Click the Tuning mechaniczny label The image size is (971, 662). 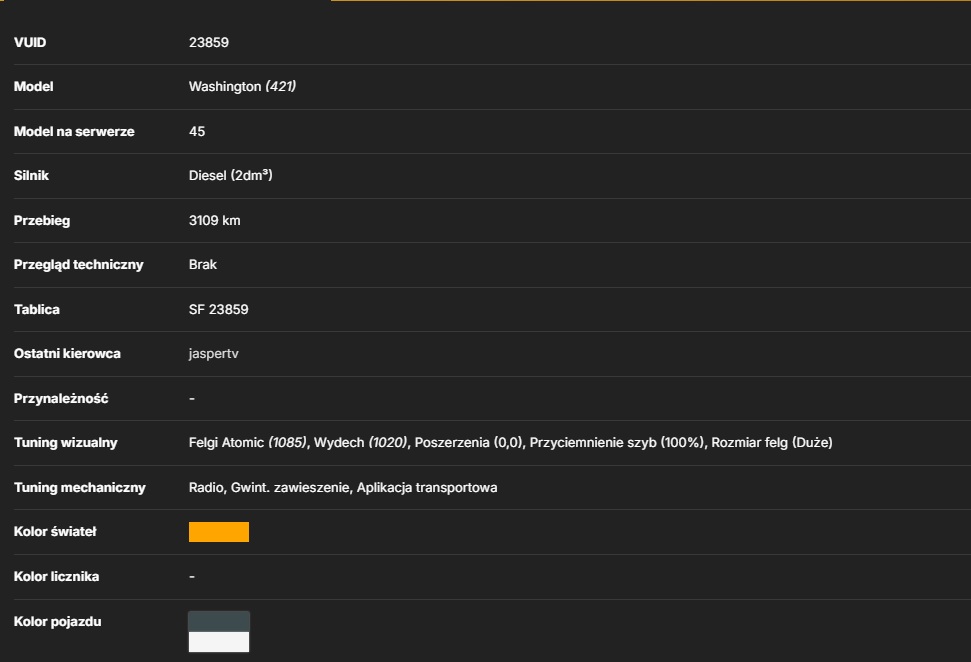point(79,487)
